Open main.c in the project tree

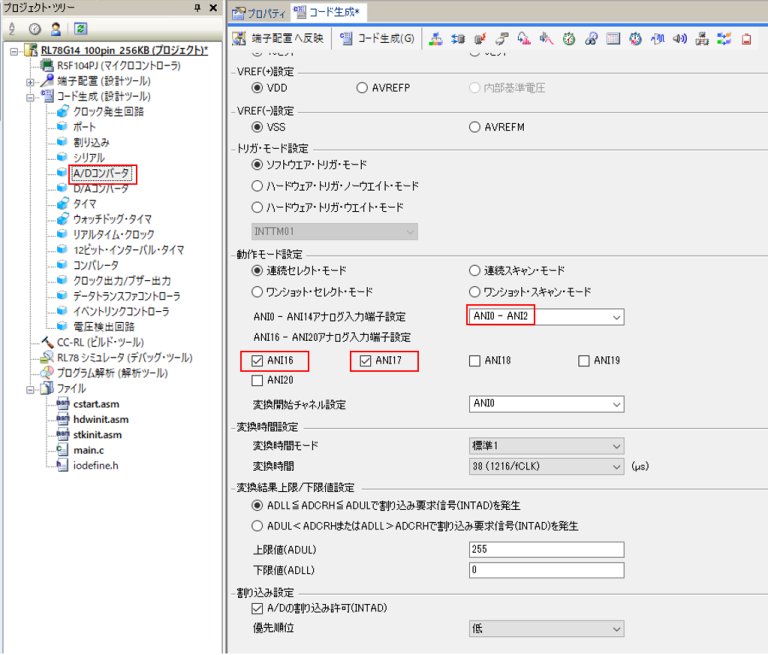[x=91, y=450]
